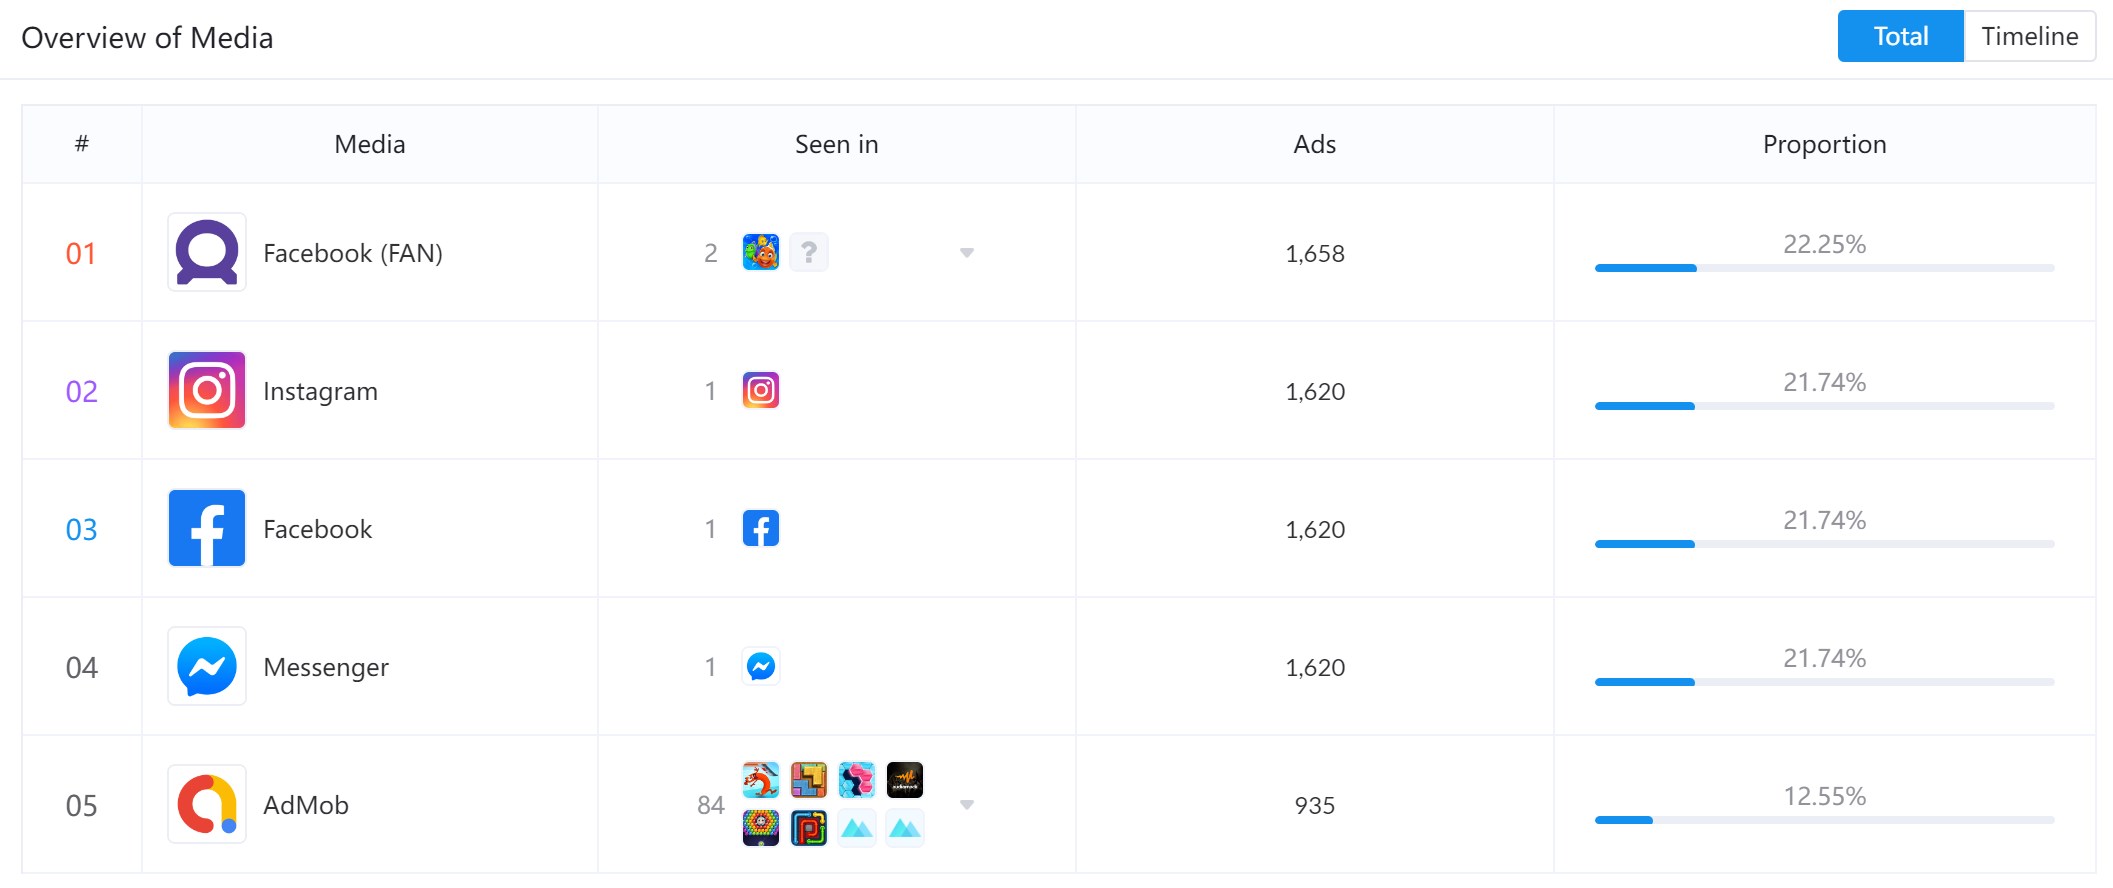Open the small Messenger app icon in Seen in
Viewport: 2113px width, 888px height.
pos(761,667)
